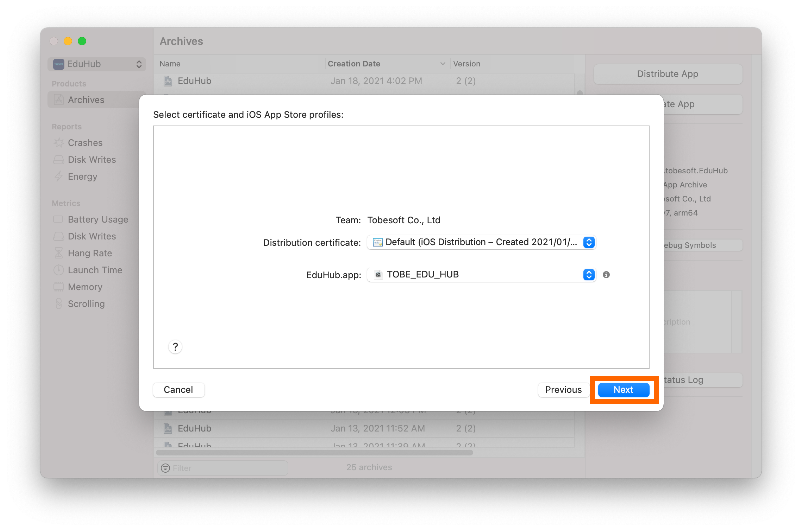Click the Version column header
Screen dimensions: 802x531
[x=466, y=64]
